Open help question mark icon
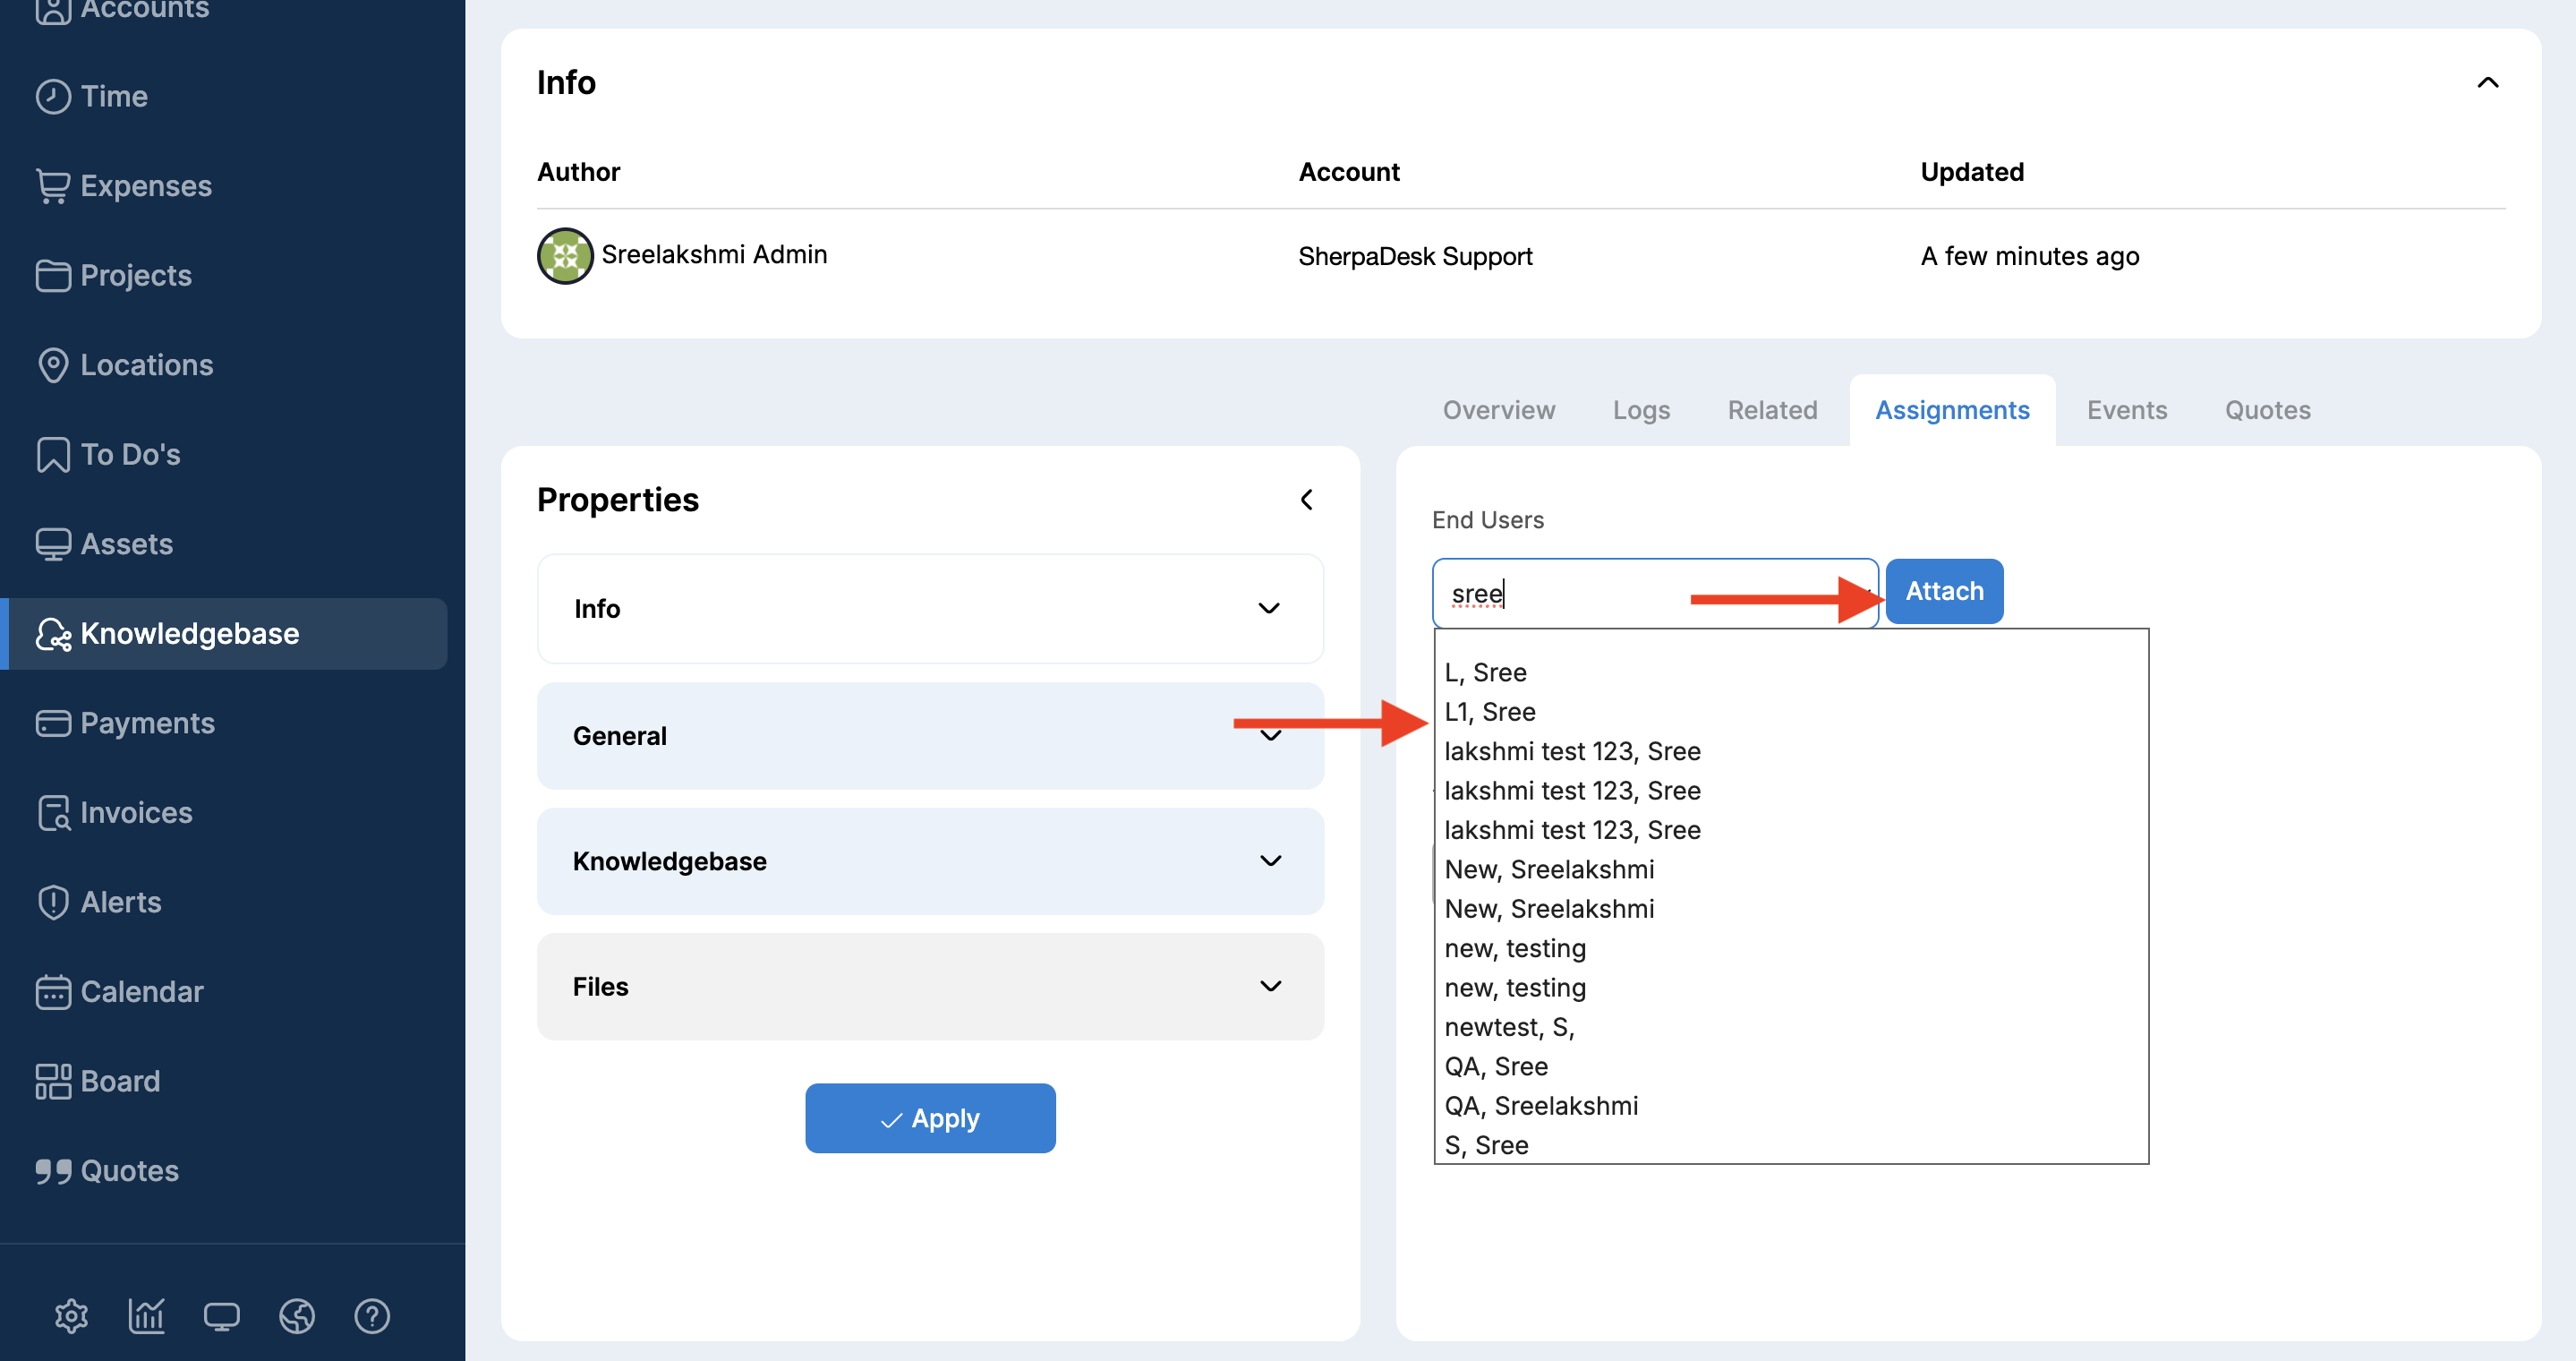2576x1361 pixels. pos(372,1316)
